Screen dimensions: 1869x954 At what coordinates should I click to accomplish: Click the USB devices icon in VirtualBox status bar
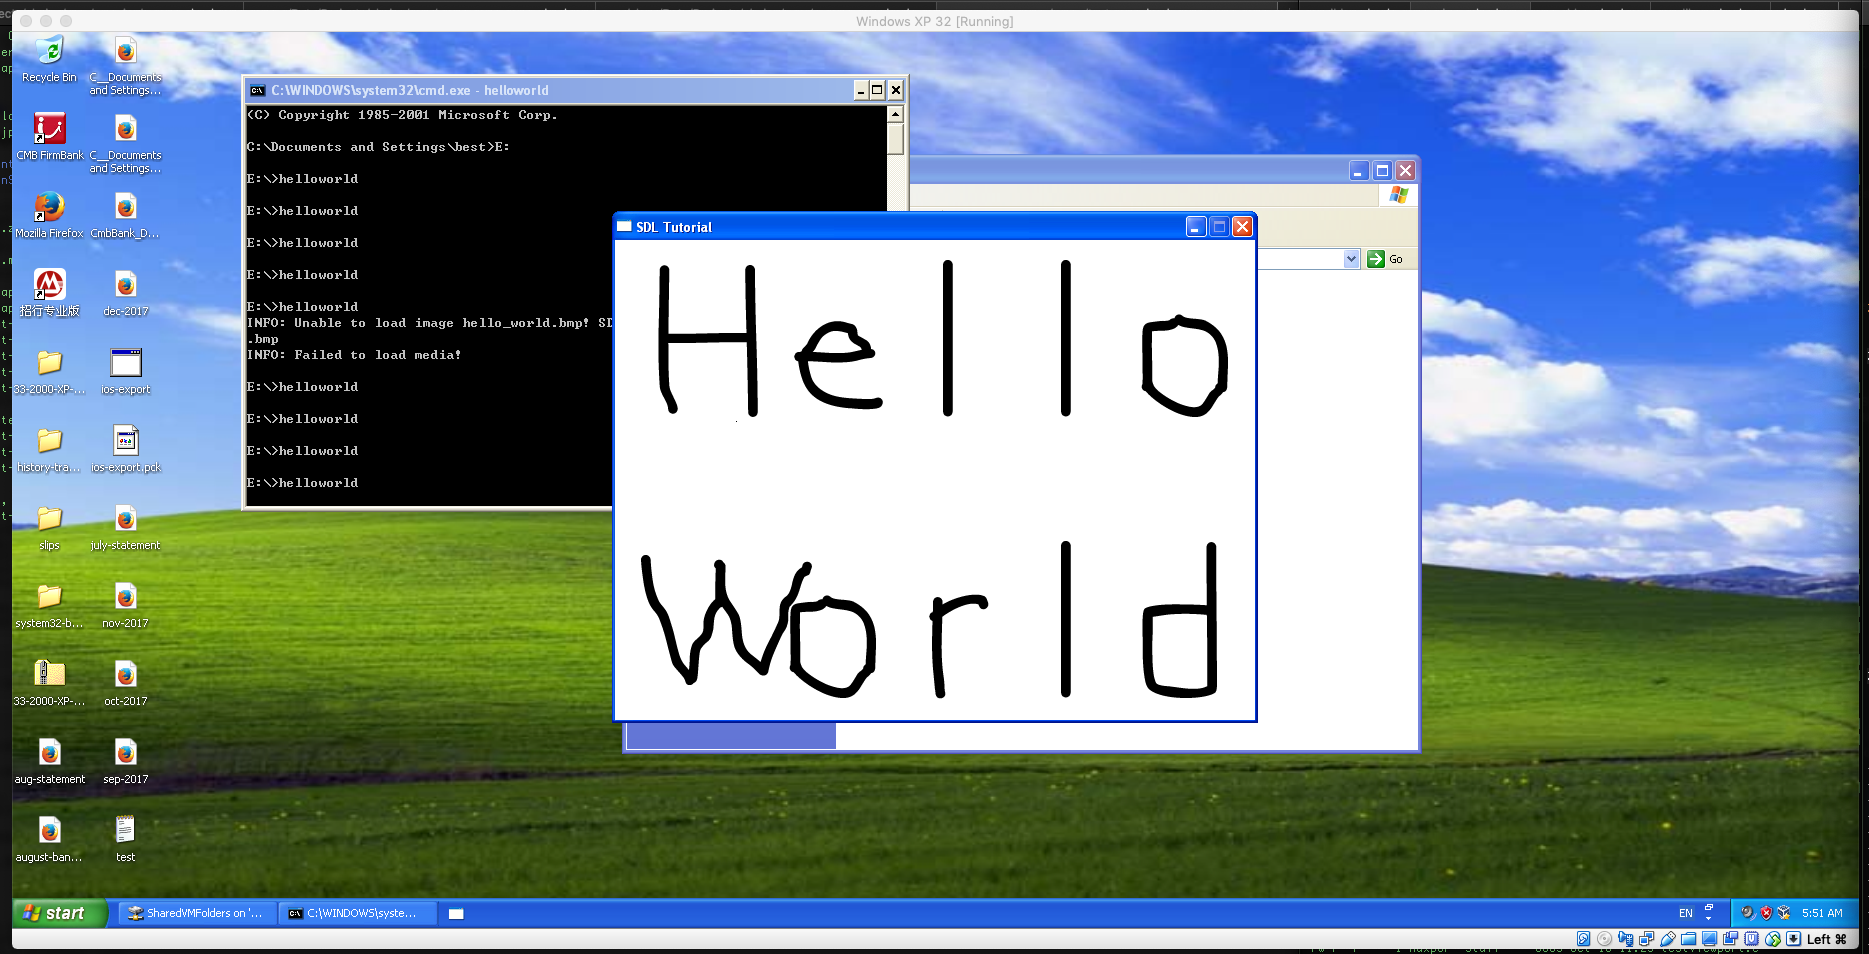click(x=1666, y=940)
